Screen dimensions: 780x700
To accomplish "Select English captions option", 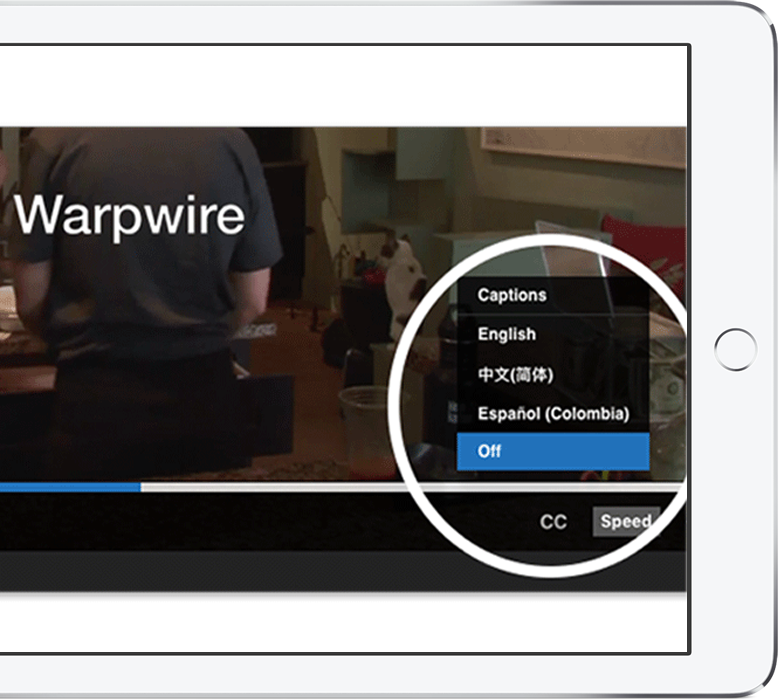I will [553, 334].
